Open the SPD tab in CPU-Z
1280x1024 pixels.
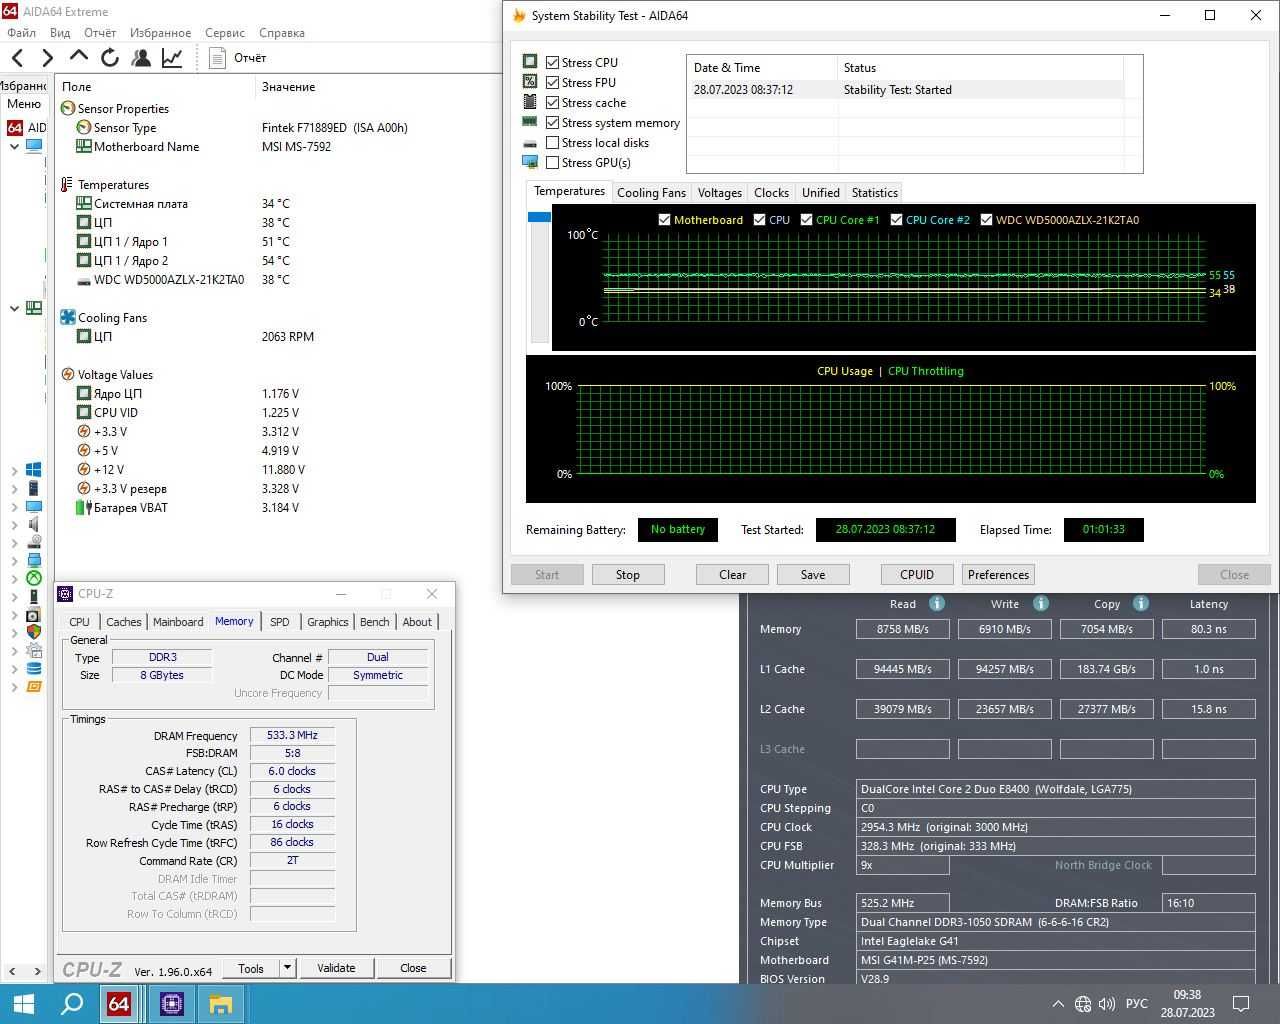coord(280,622)
